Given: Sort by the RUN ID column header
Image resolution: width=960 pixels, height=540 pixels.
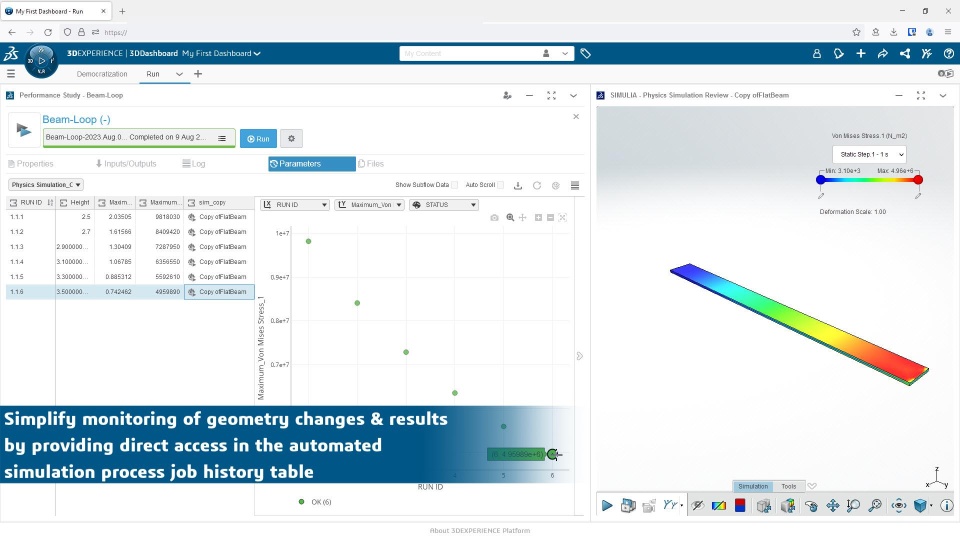Looking at the screenshot, I should [x=31, y=203].
